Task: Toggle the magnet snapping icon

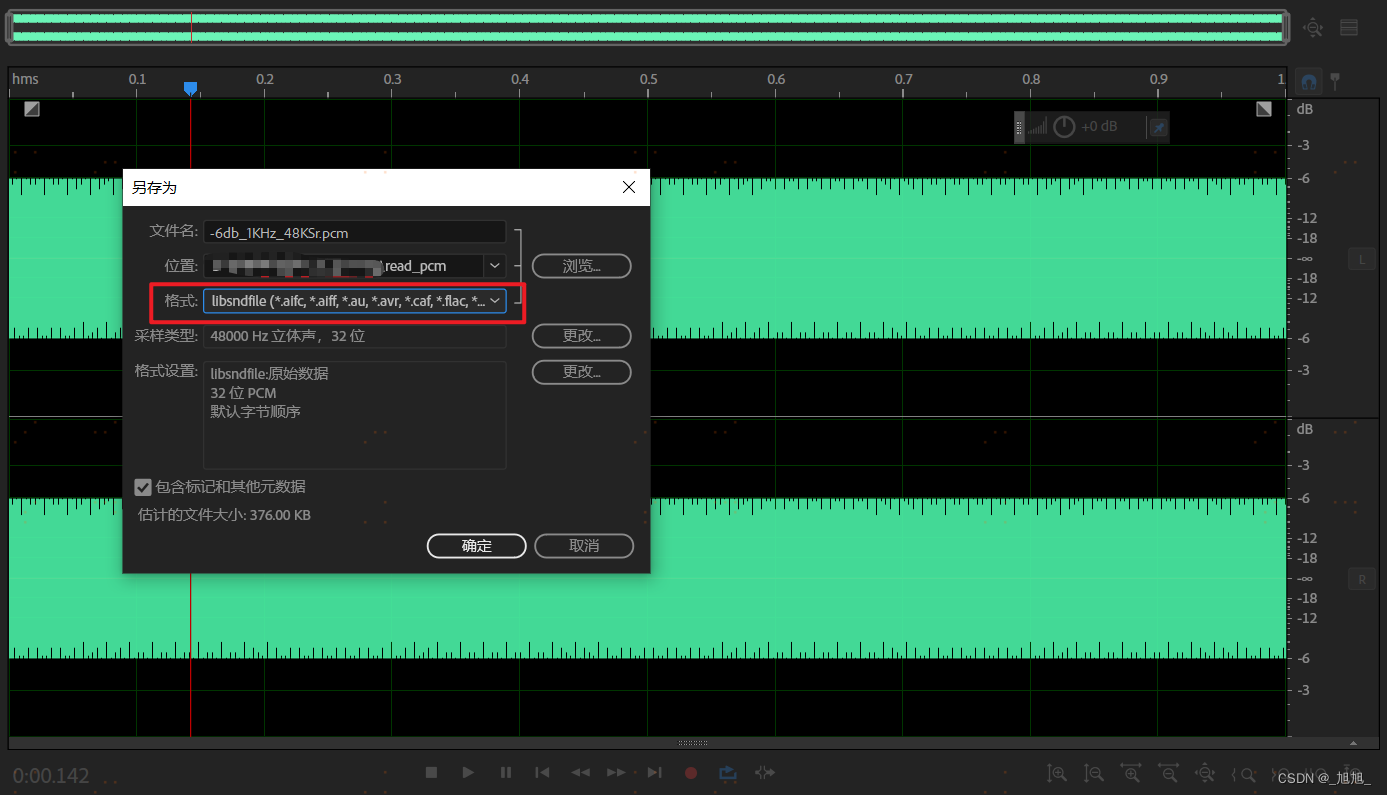Action: pos(1308,82)
